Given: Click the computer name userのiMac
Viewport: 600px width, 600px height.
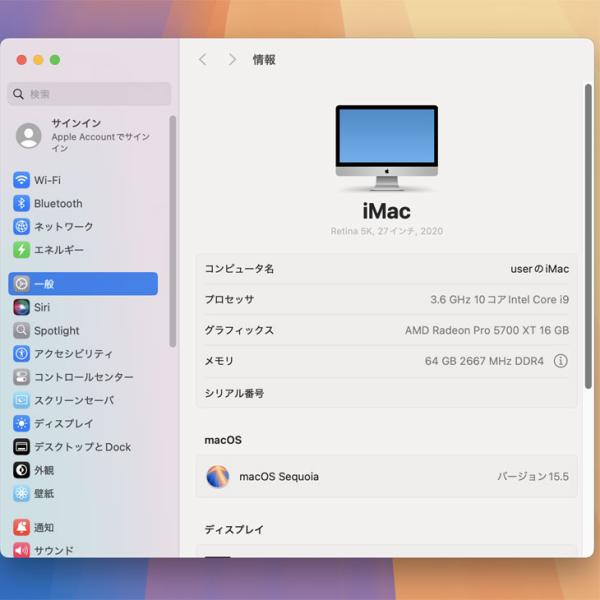Looking at the screenshot, I should 538,269.
